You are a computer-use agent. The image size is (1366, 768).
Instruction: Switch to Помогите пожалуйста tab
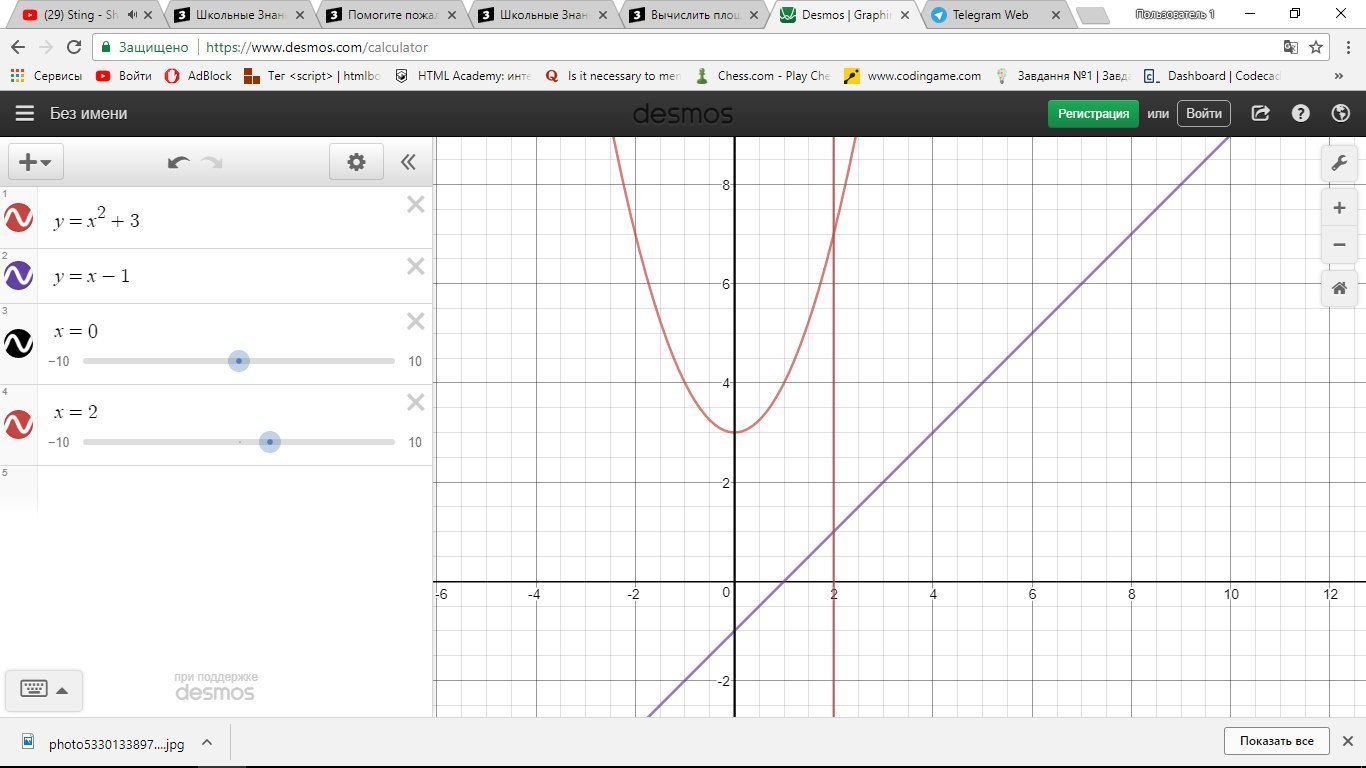click(392, 15)
